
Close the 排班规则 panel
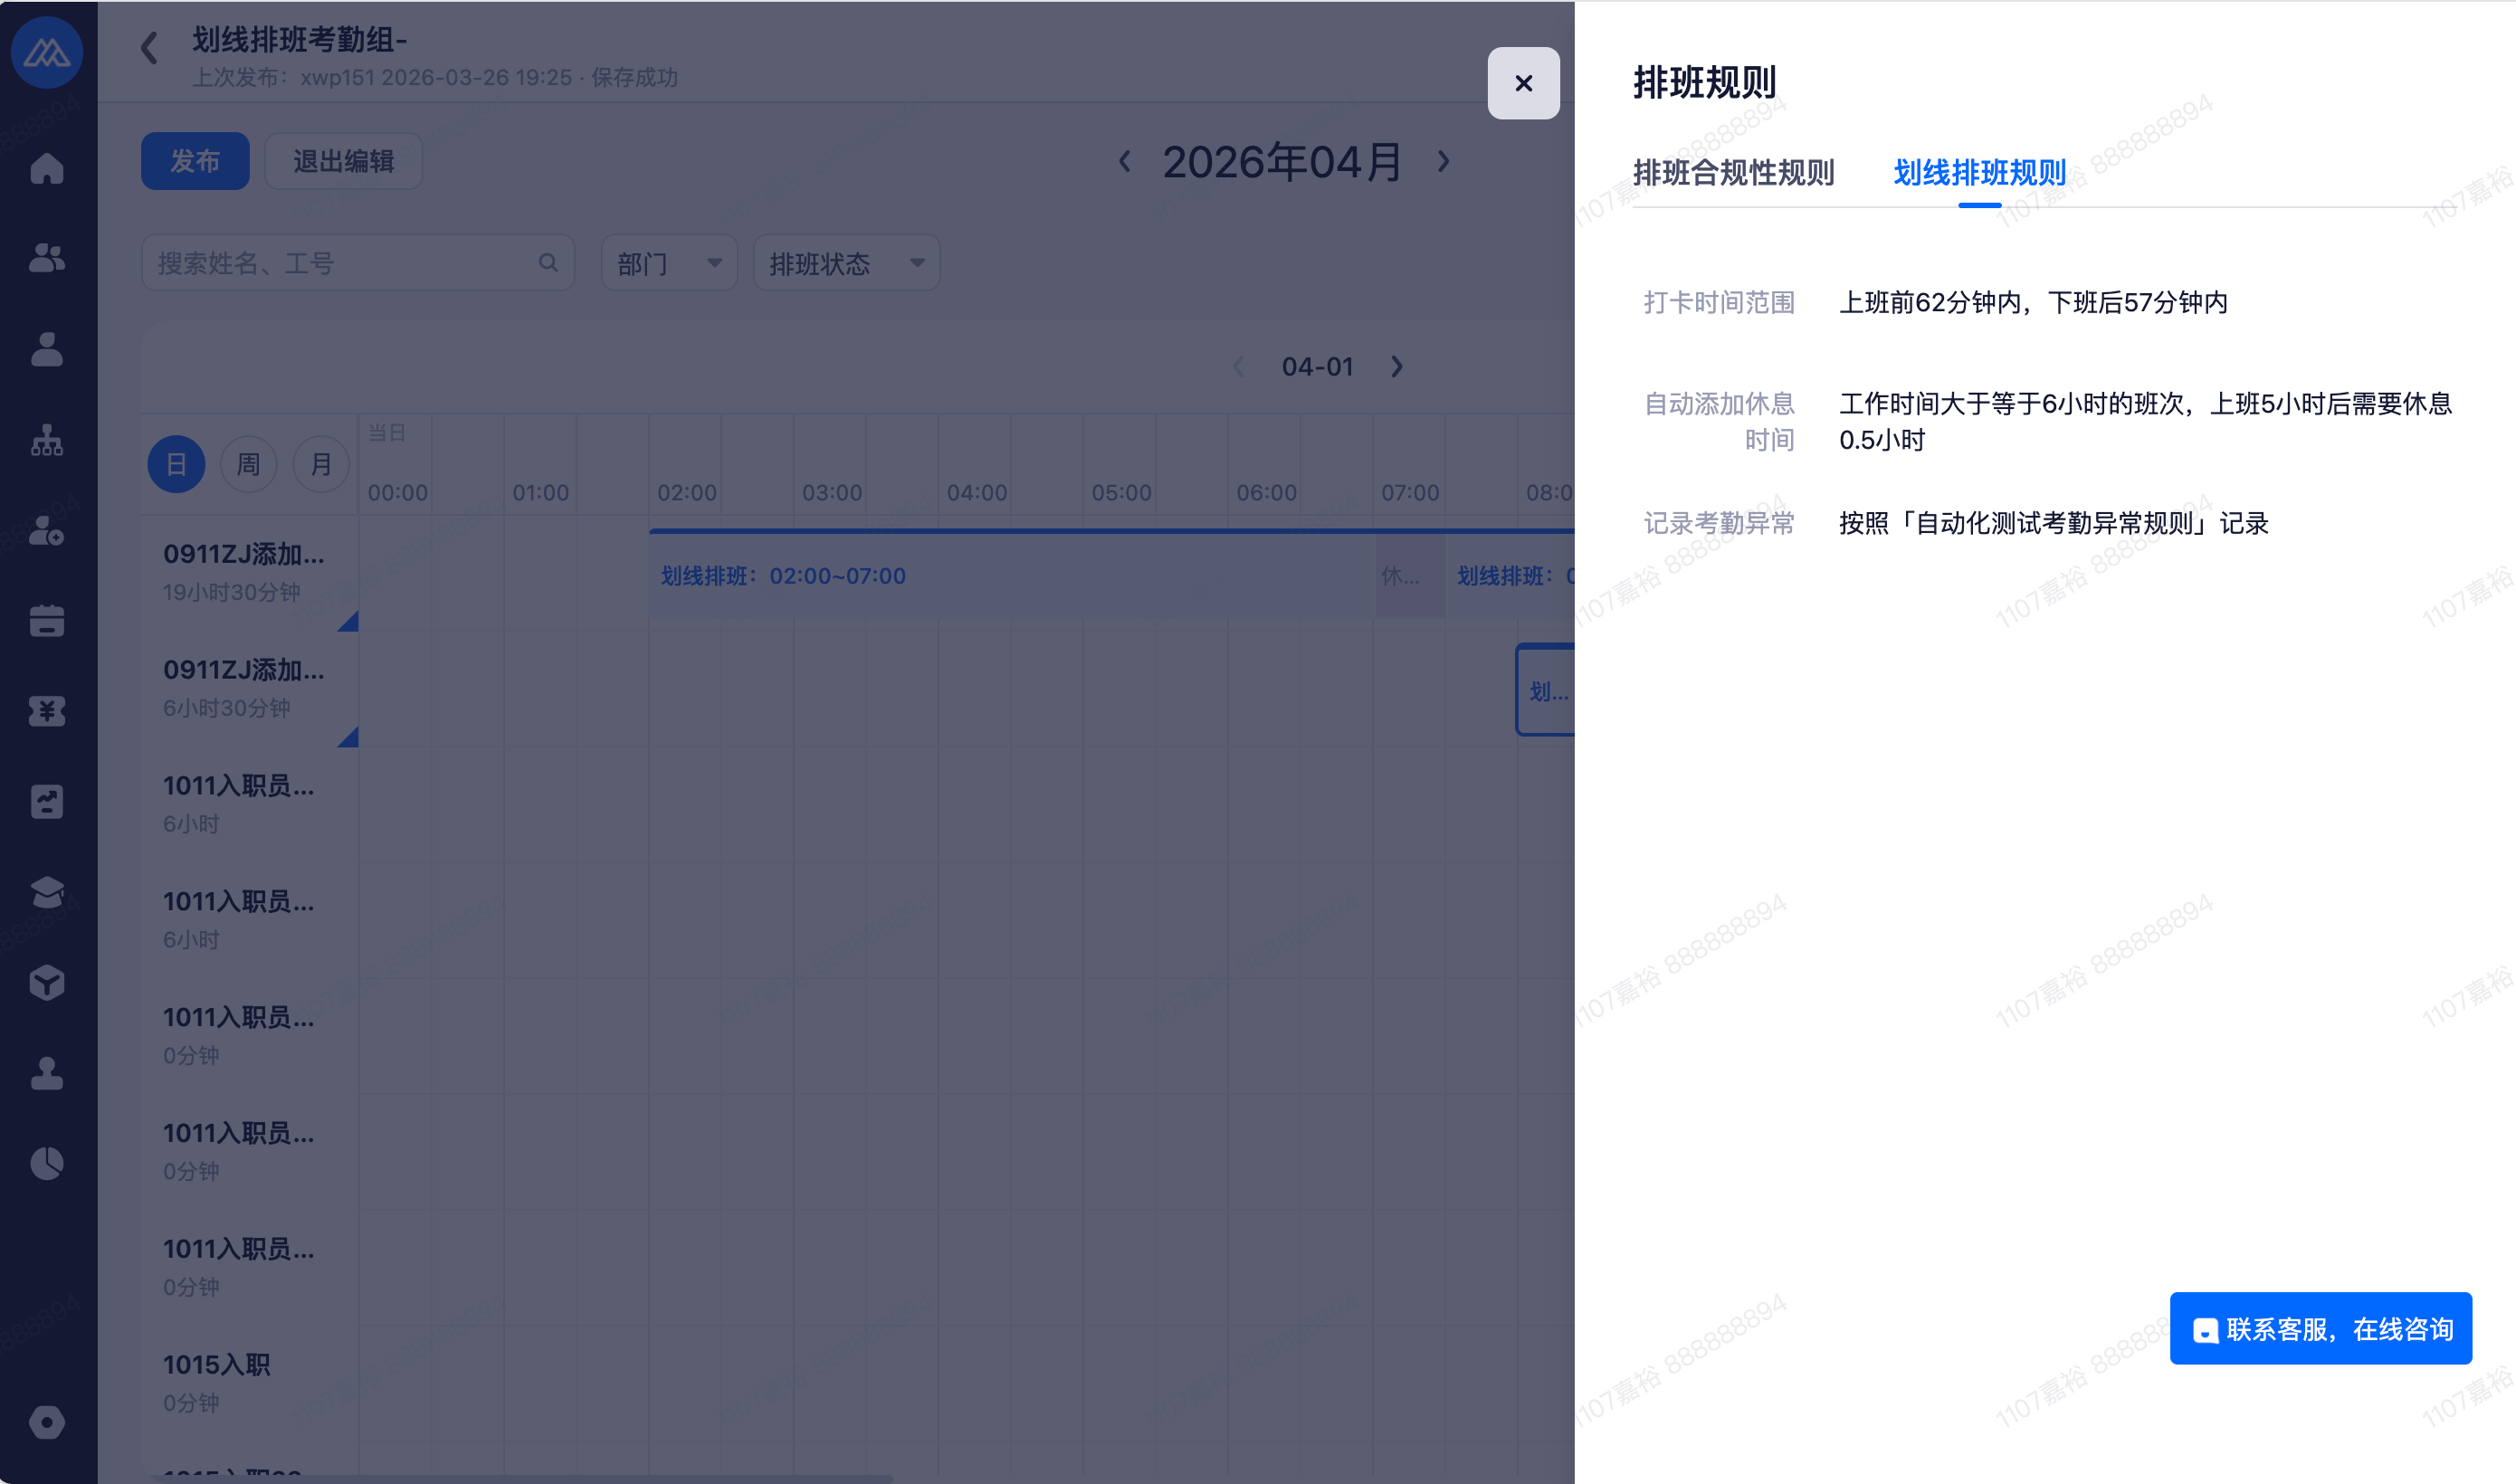1523,83
